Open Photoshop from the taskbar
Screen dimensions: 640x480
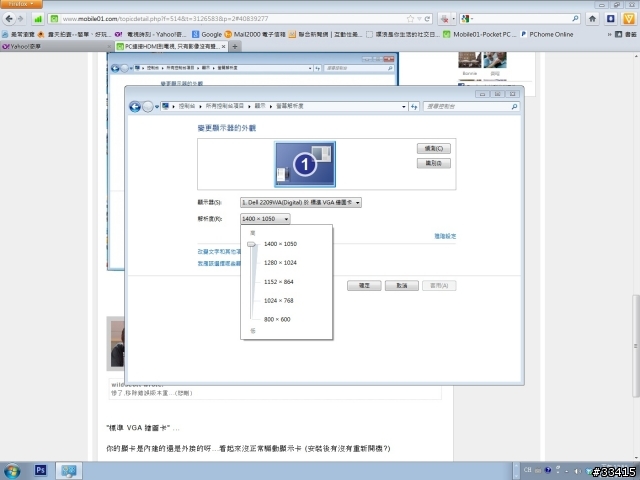pos(40,470)
